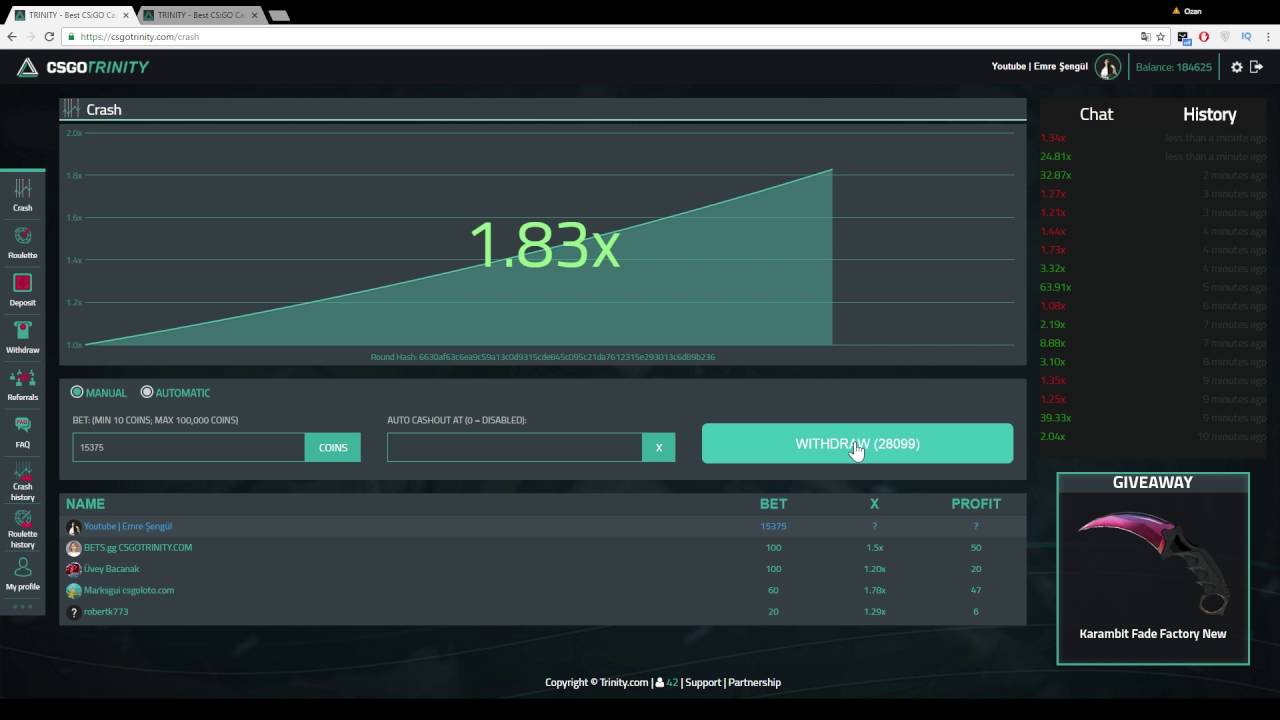Click the BETS.gg CSGOTRINITY.COM player name
The image size is (1280, 720).
pyautogui.click(x=138, y=547)
